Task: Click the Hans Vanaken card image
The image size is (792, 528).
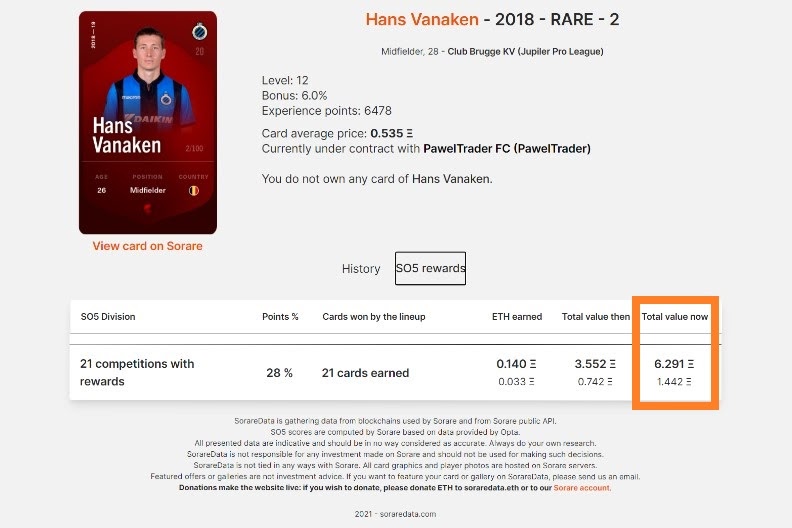Action: point(148,123)
